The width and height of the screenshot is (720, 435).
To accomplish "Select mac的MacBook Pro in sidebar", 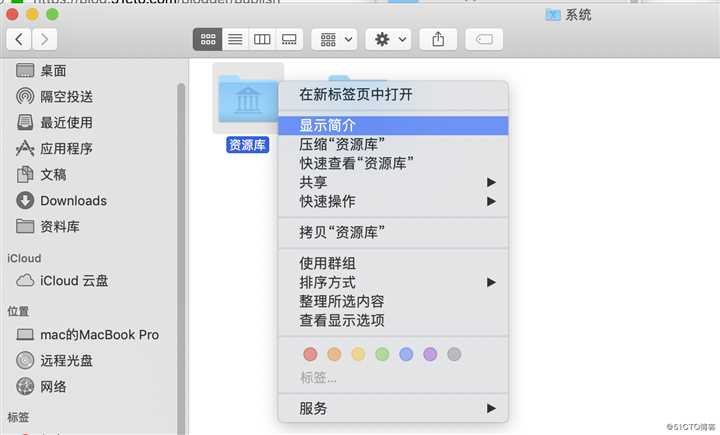I will pyautogui.click(x=87, y=335).
